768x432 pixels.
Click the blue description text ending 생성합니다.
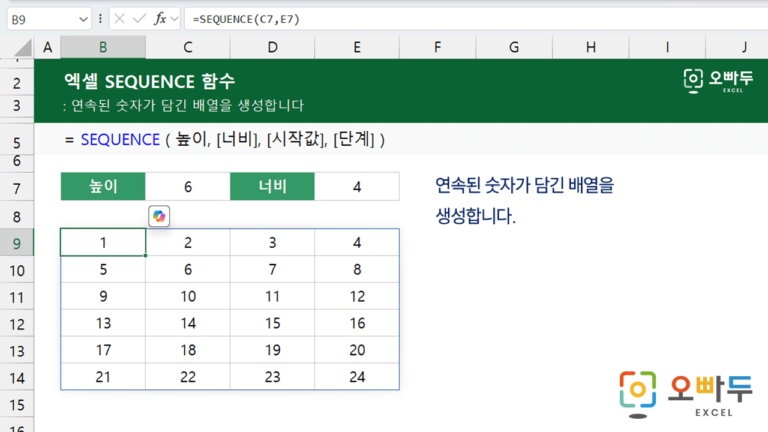coord(524,200)
